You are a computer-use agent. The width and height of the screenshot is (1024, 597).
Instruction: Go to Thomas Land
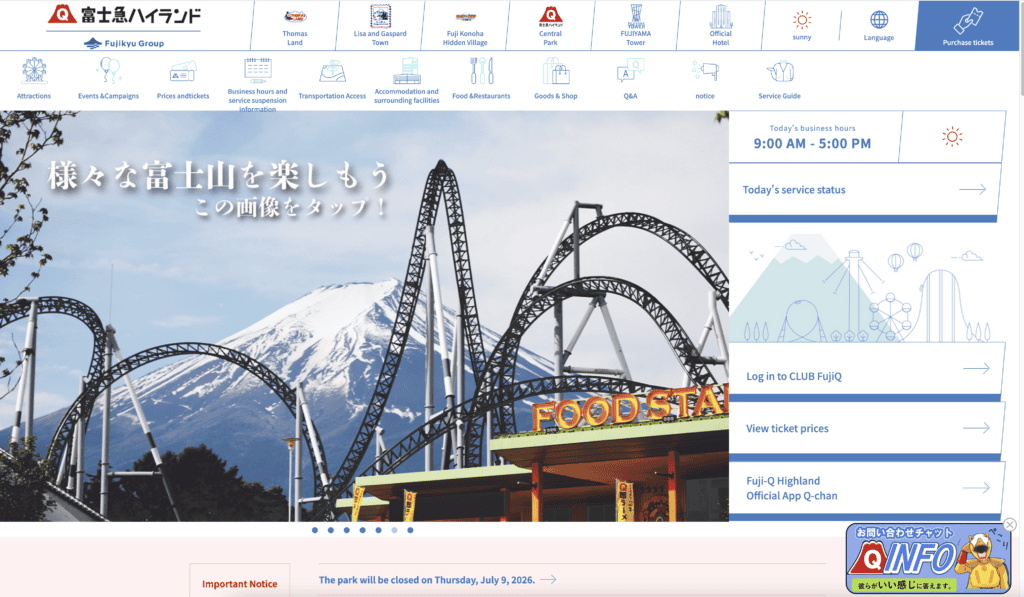tap(295, 27)
